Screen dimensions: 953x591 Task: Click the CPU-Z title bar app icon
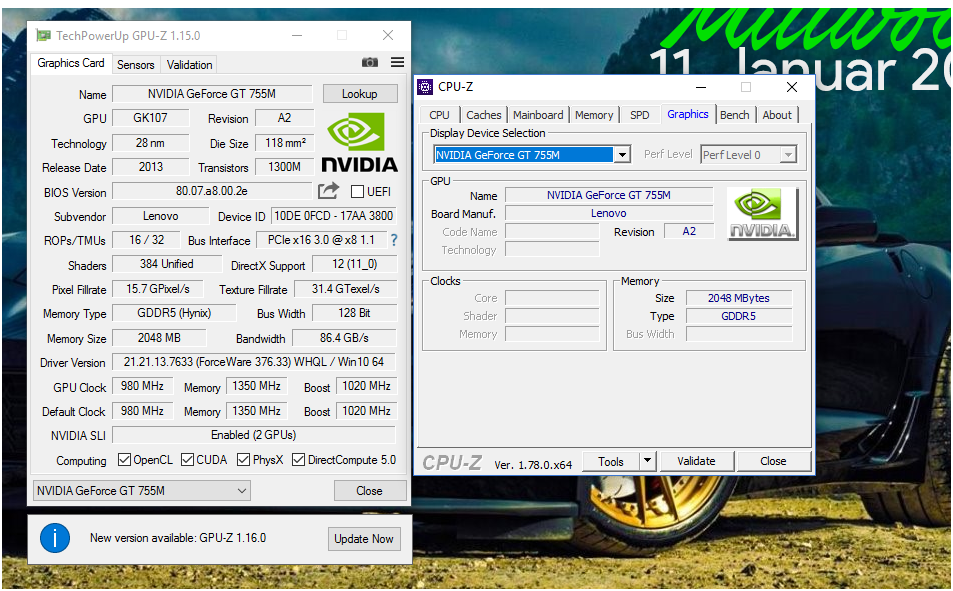[x=425, y=87]
